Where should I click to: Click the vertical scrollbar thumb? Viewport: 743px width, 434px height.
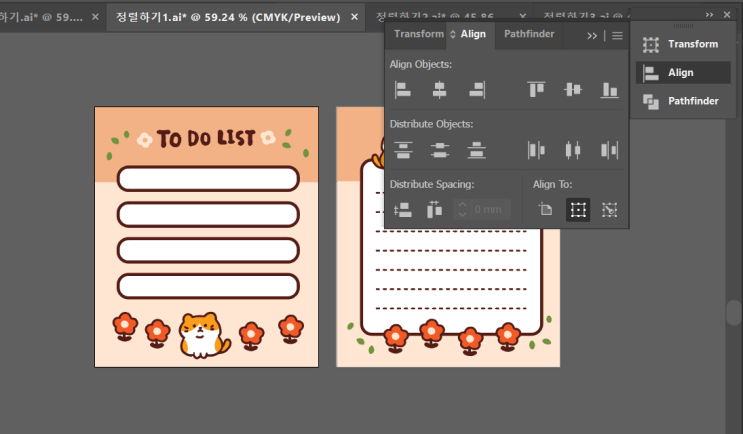[734, 313]
